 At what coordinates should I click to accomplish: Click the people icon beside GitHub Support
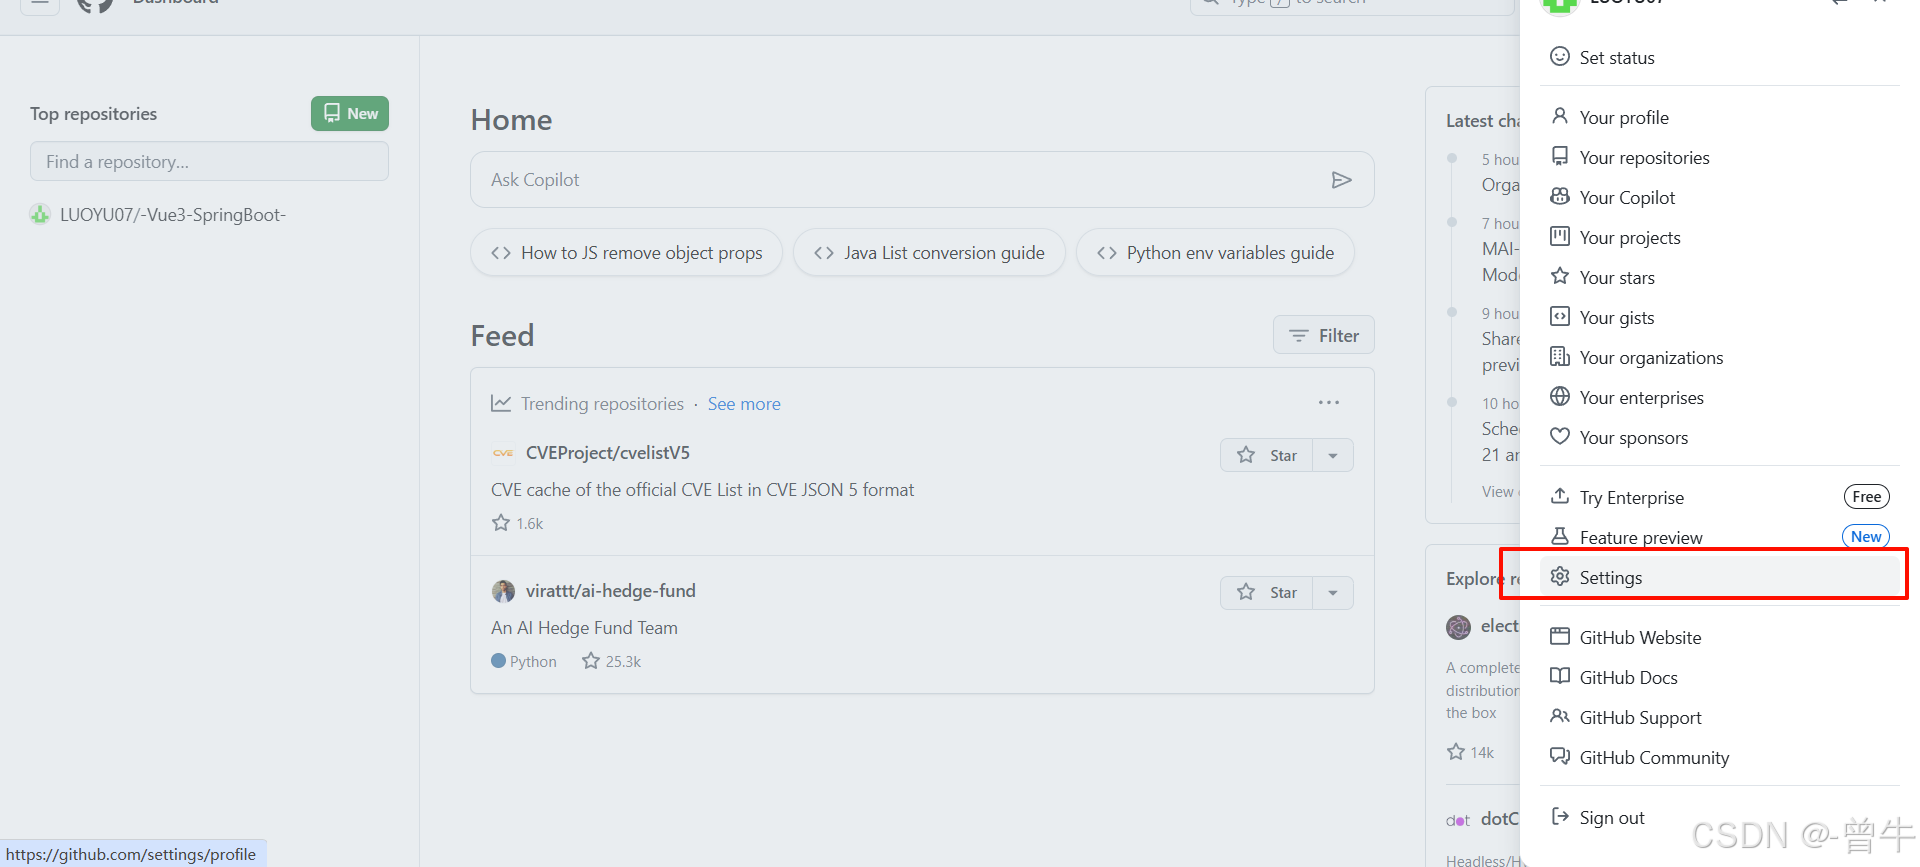[x=1559, y=716]
